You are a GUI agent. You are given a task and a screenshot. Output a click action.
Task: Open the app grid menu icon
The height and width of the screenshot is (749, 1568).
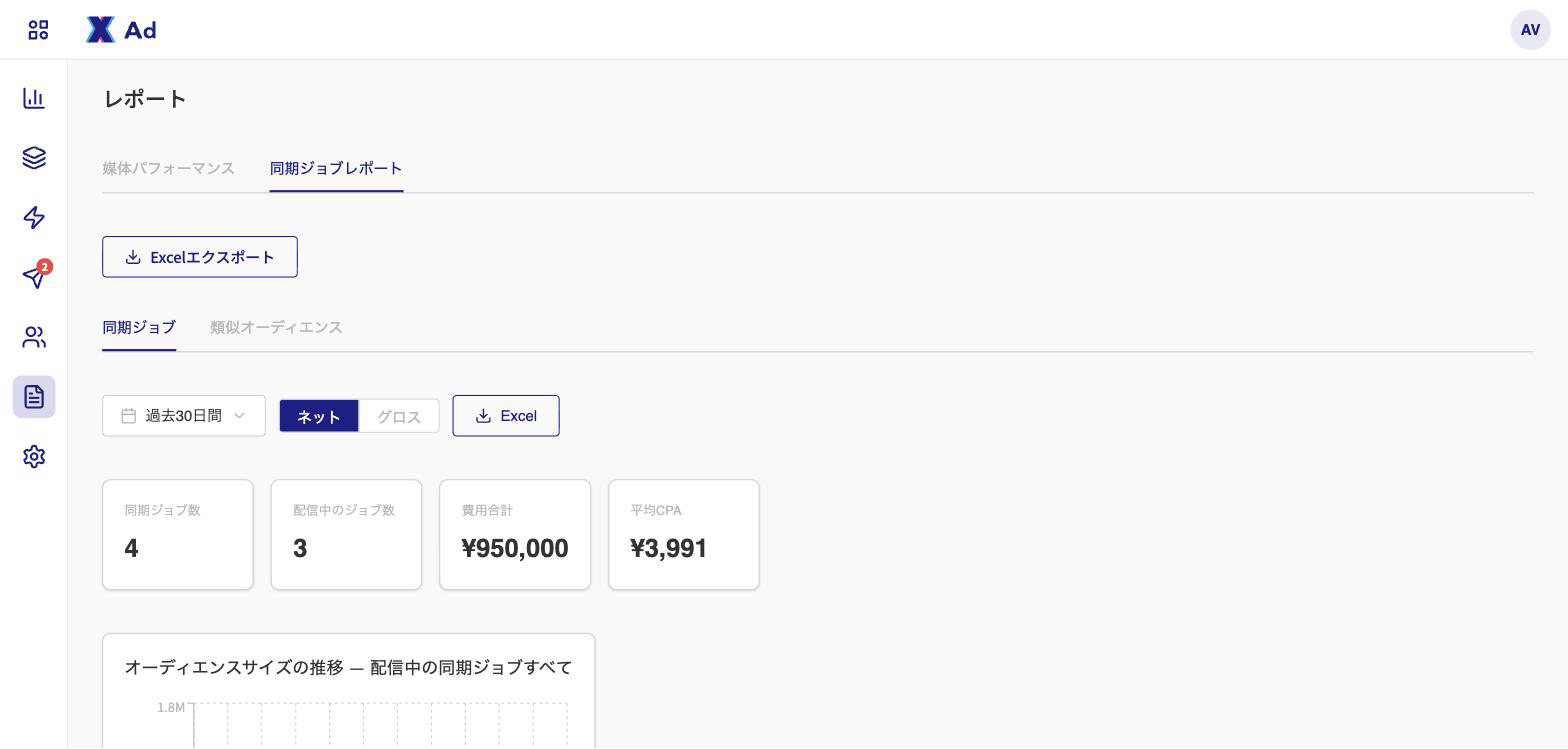[x=38, y=30]
